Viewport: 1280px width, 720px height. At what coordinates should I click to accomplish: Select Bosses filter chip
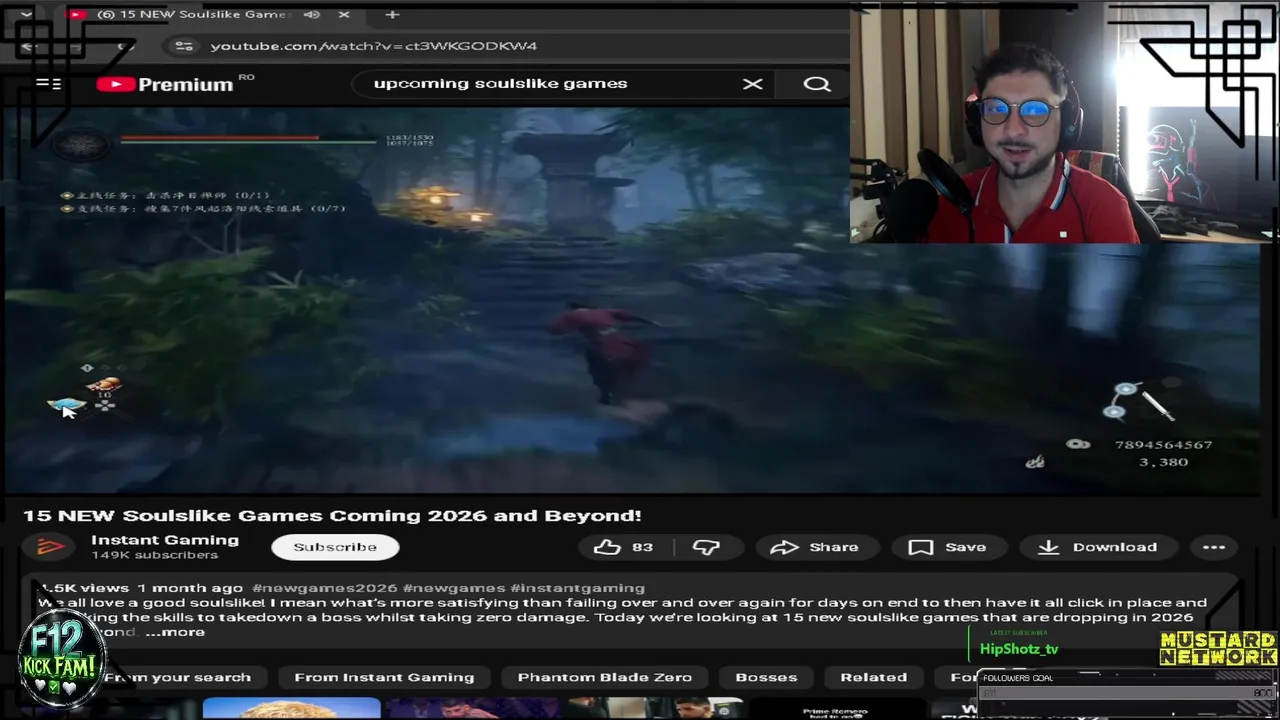coord(766,677)
